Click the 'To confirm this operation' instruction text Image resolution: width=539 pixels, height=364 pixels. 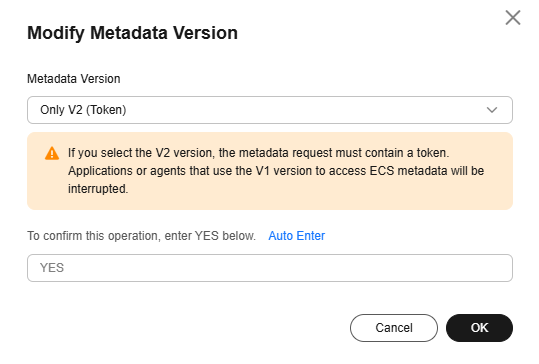(141, 236)
